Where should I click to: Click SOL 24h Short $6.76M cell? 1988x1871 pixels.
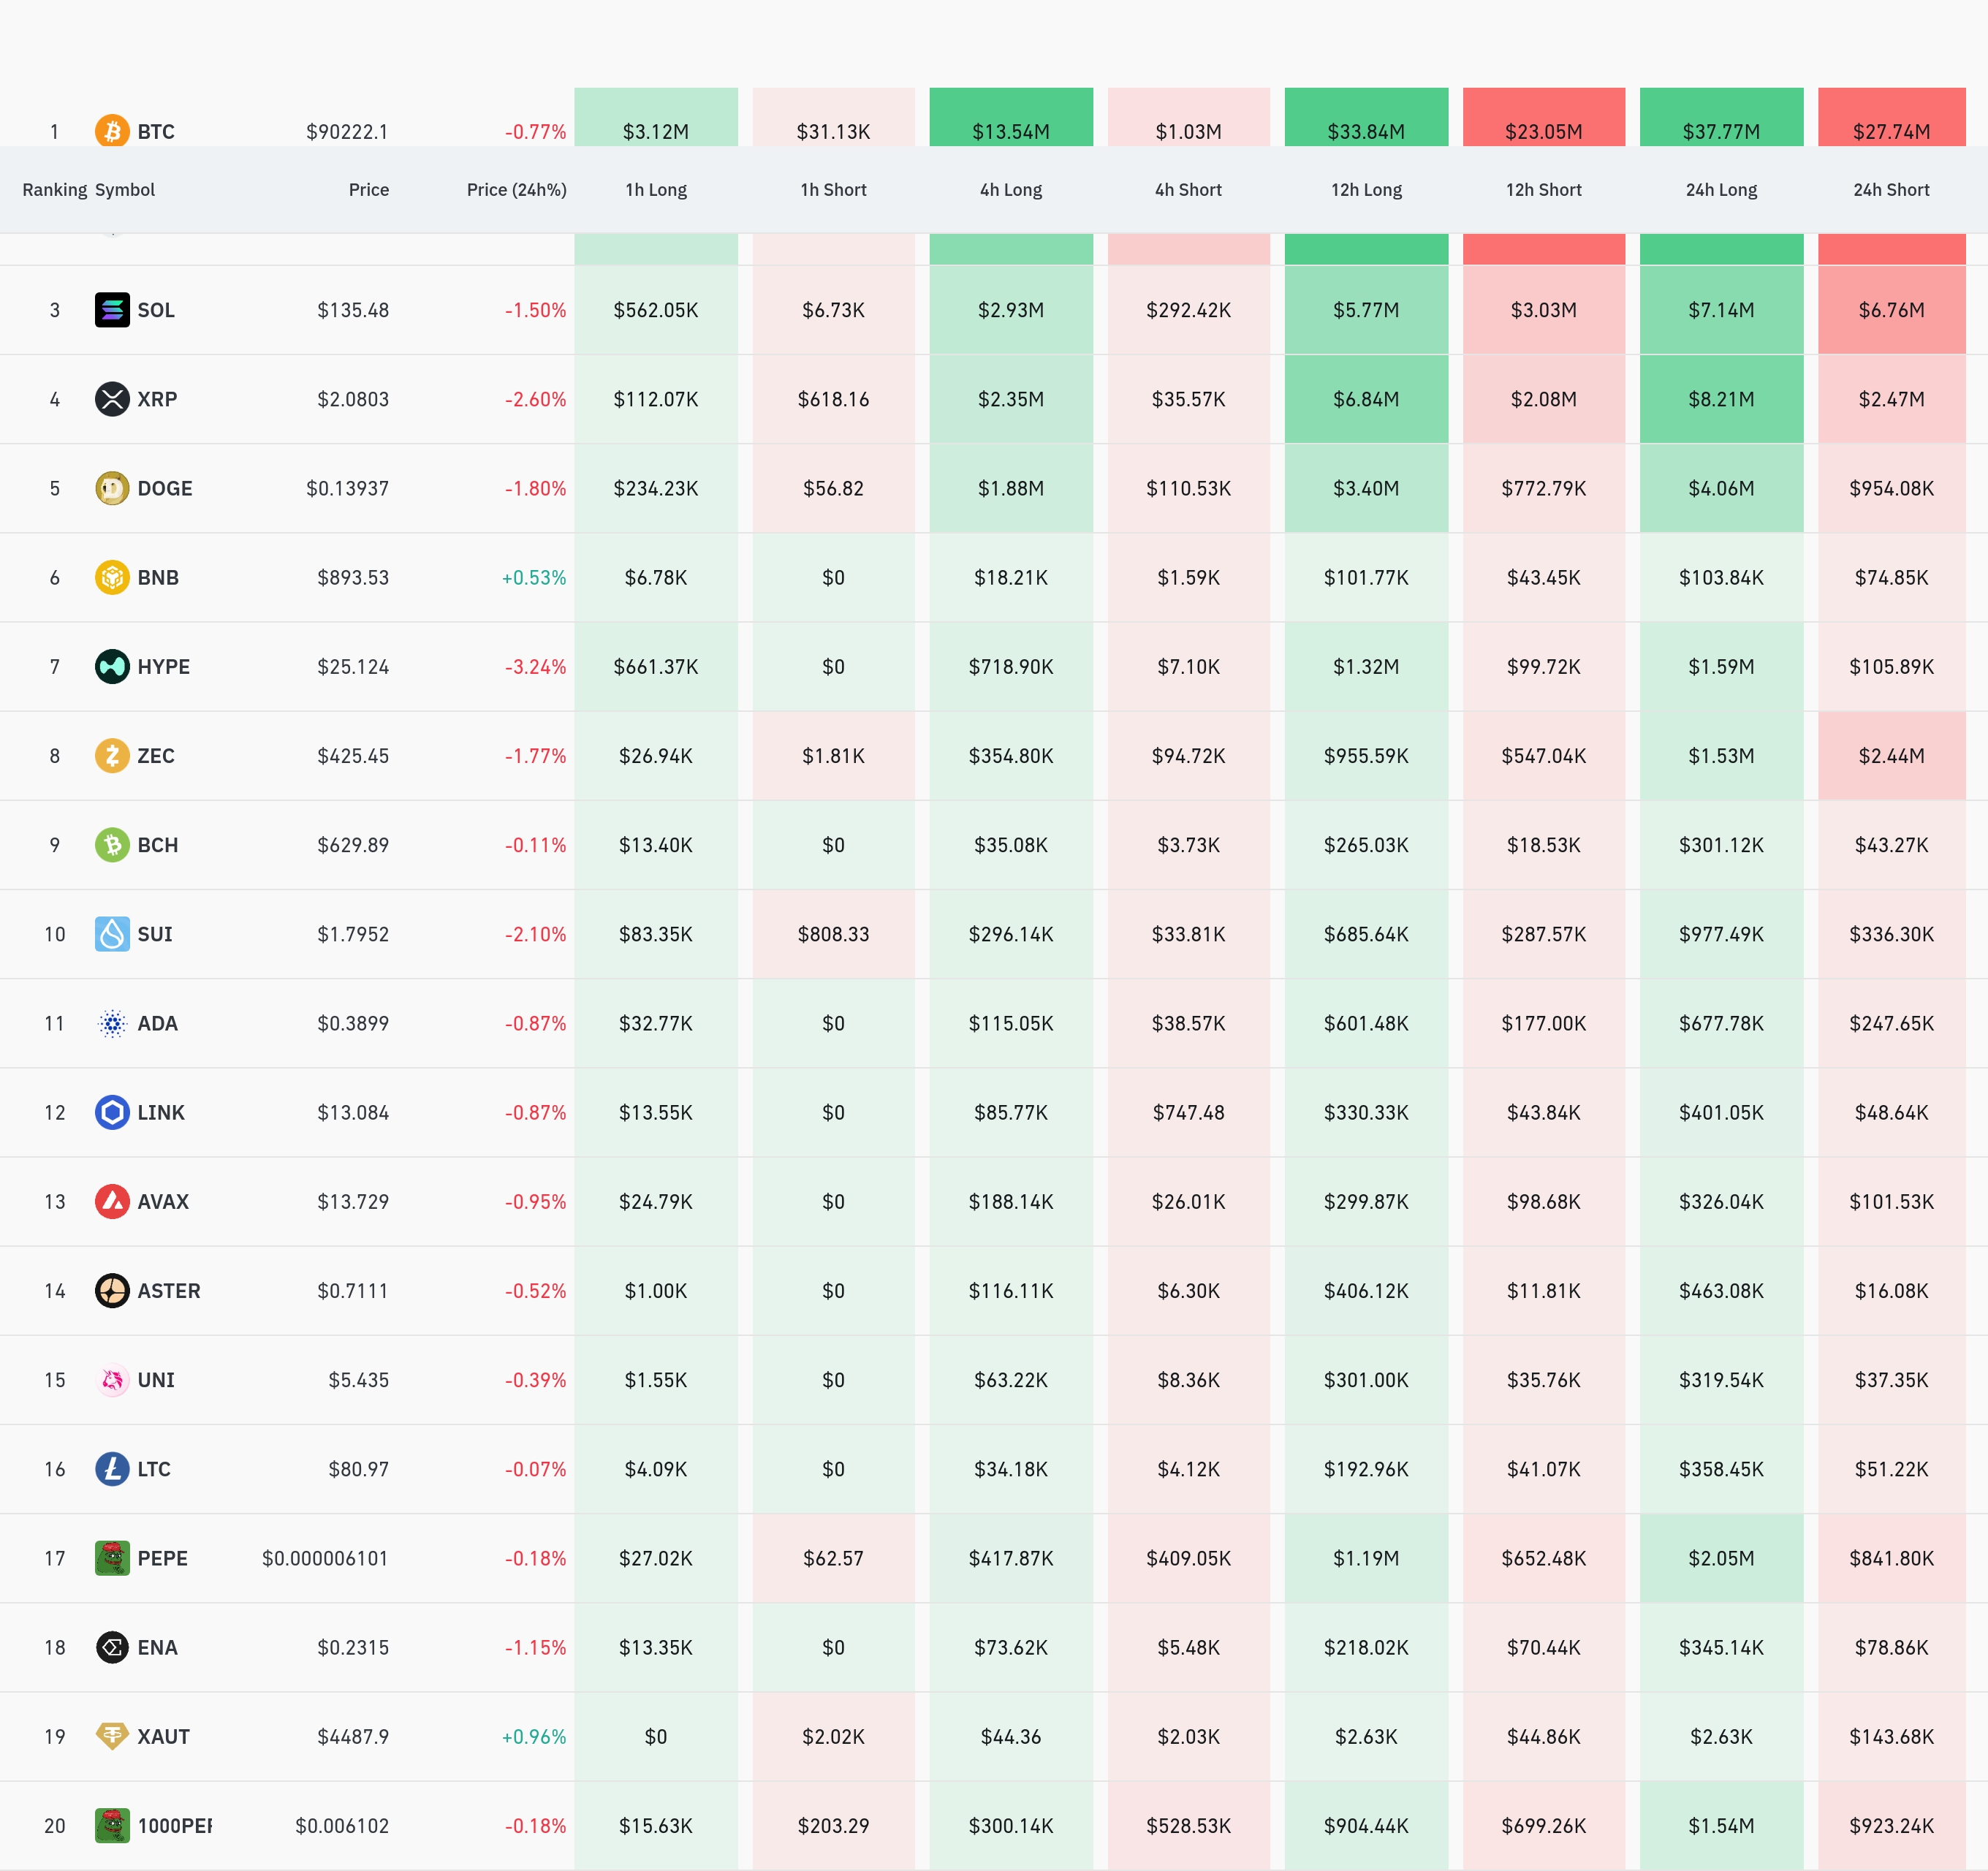coord(1891,310)
